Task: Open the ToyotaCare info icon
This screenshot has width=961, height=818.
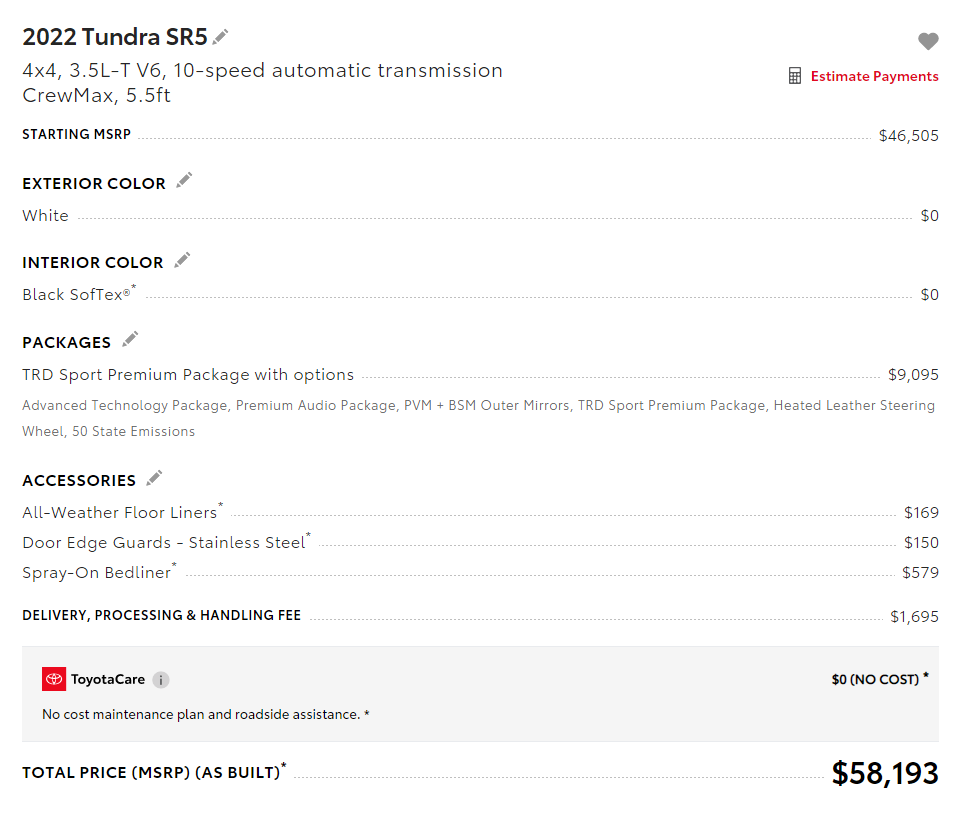Action: [x=161, y=680]
